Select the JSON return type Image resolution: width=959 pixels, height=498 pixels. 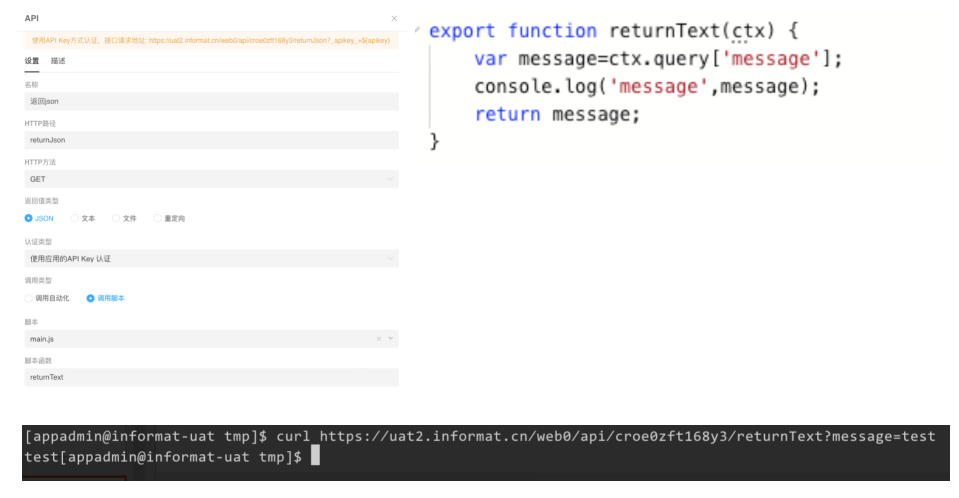tap(29, 218)
